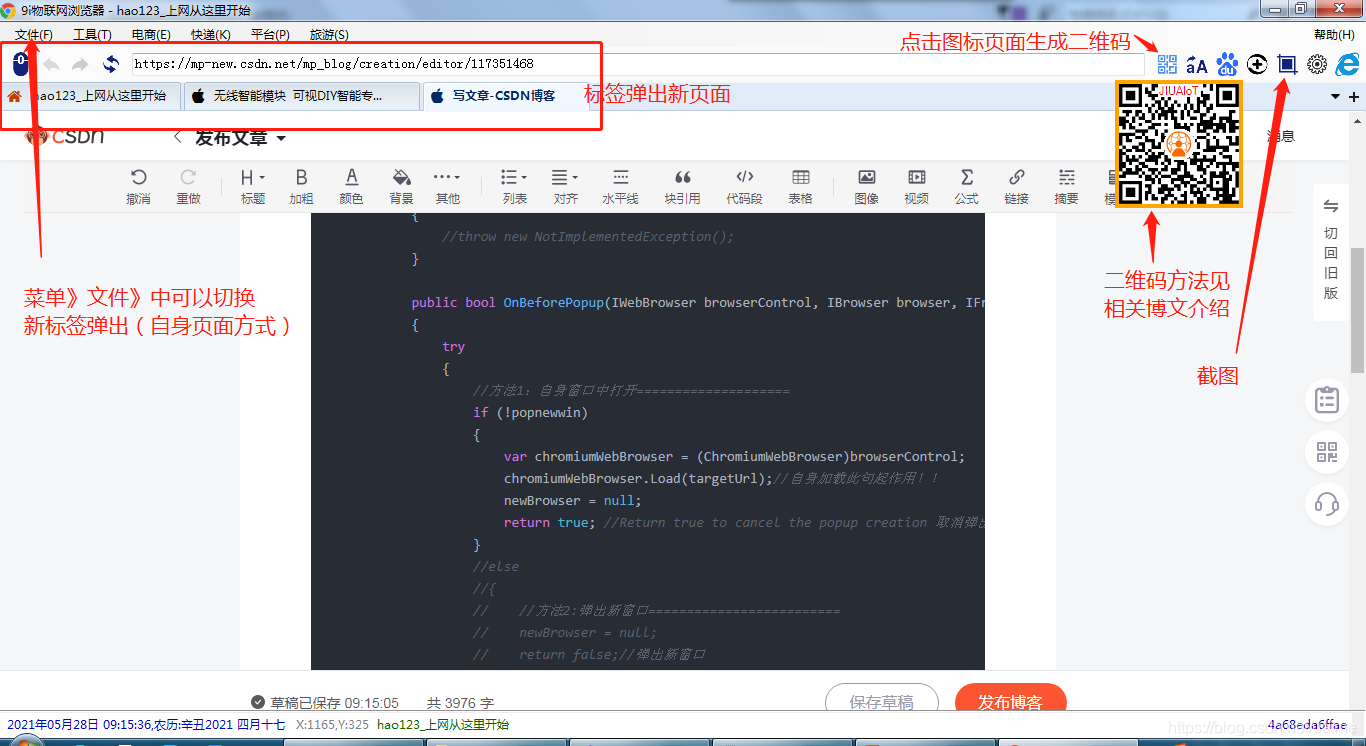This screenshot has height=746, width=1366.
Task: Click the circled plus icon in browser toolbar
Action: pyautogui.click(x=1258, y=64)
